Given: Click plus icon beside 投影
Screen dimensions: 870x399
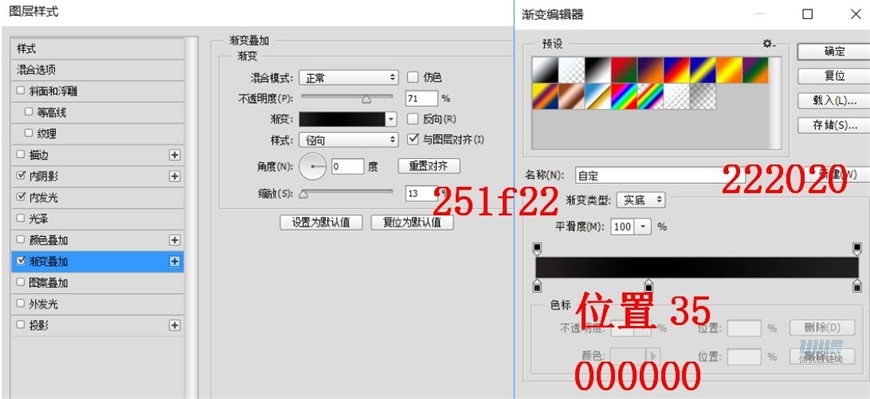Looking at the screenshot, I should (175, 325).
